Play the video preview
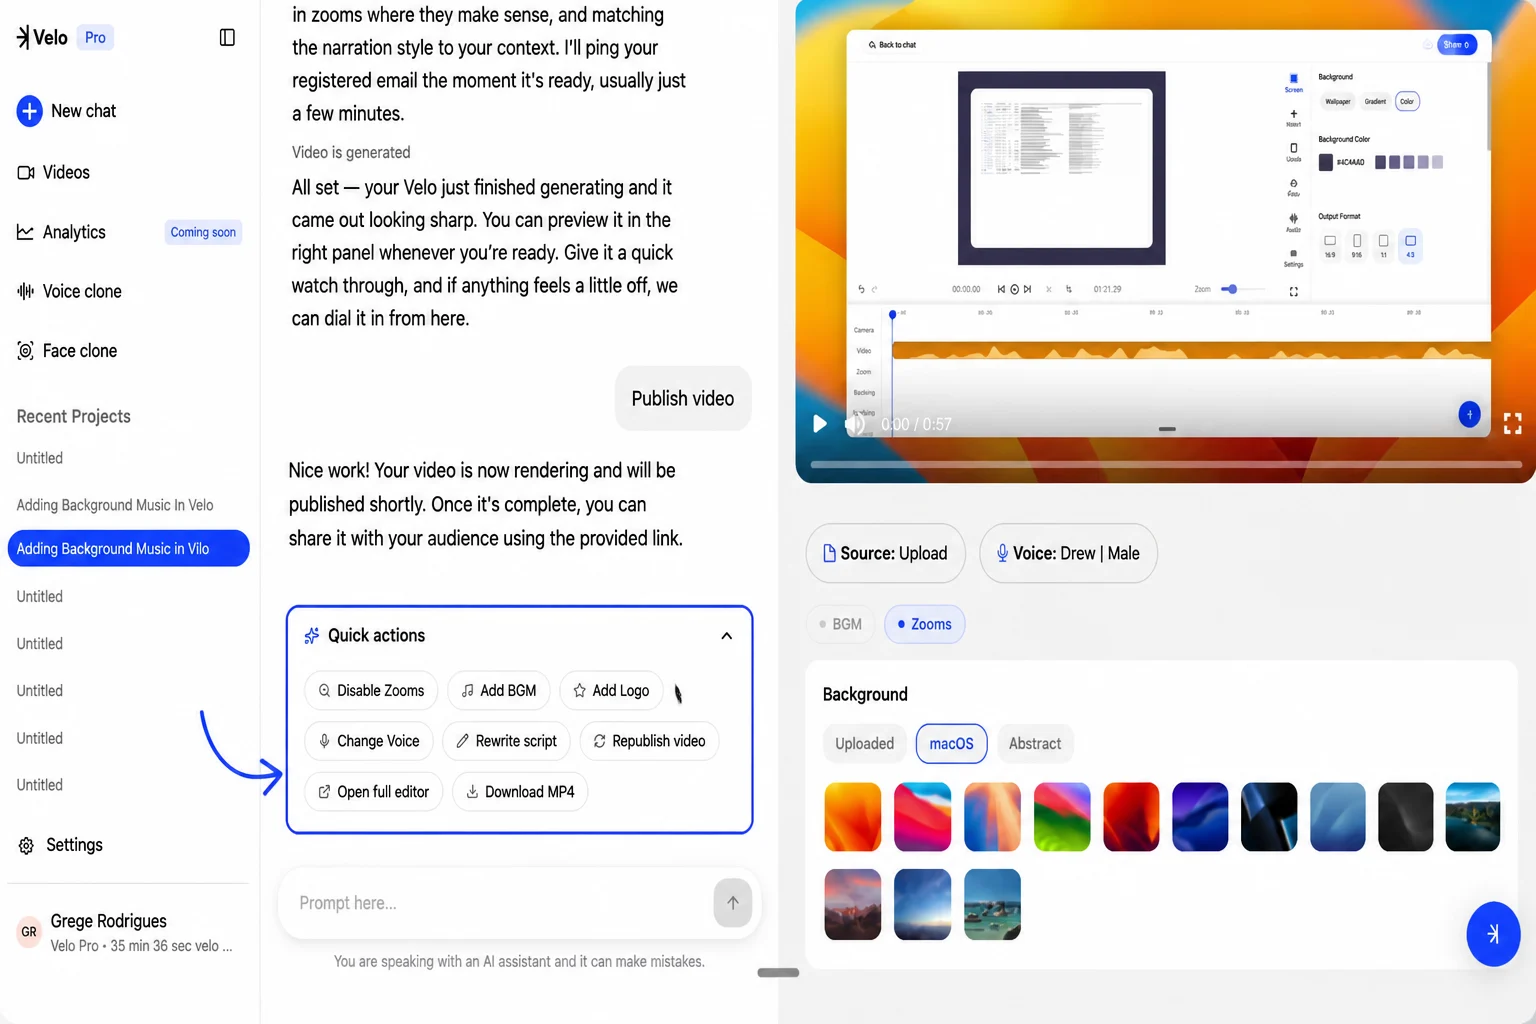 820,424
